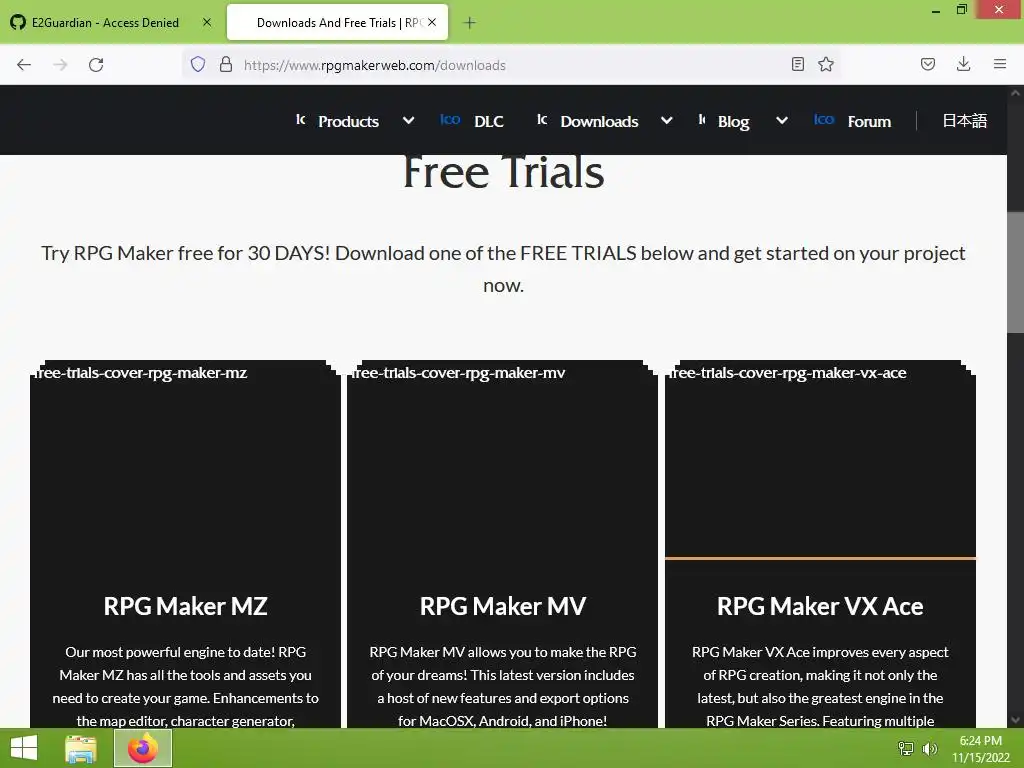This screenshot has width=1024, height=768.
Task: Select the Downloads And Free Trials tab
Action: click(x=337, y=22)
